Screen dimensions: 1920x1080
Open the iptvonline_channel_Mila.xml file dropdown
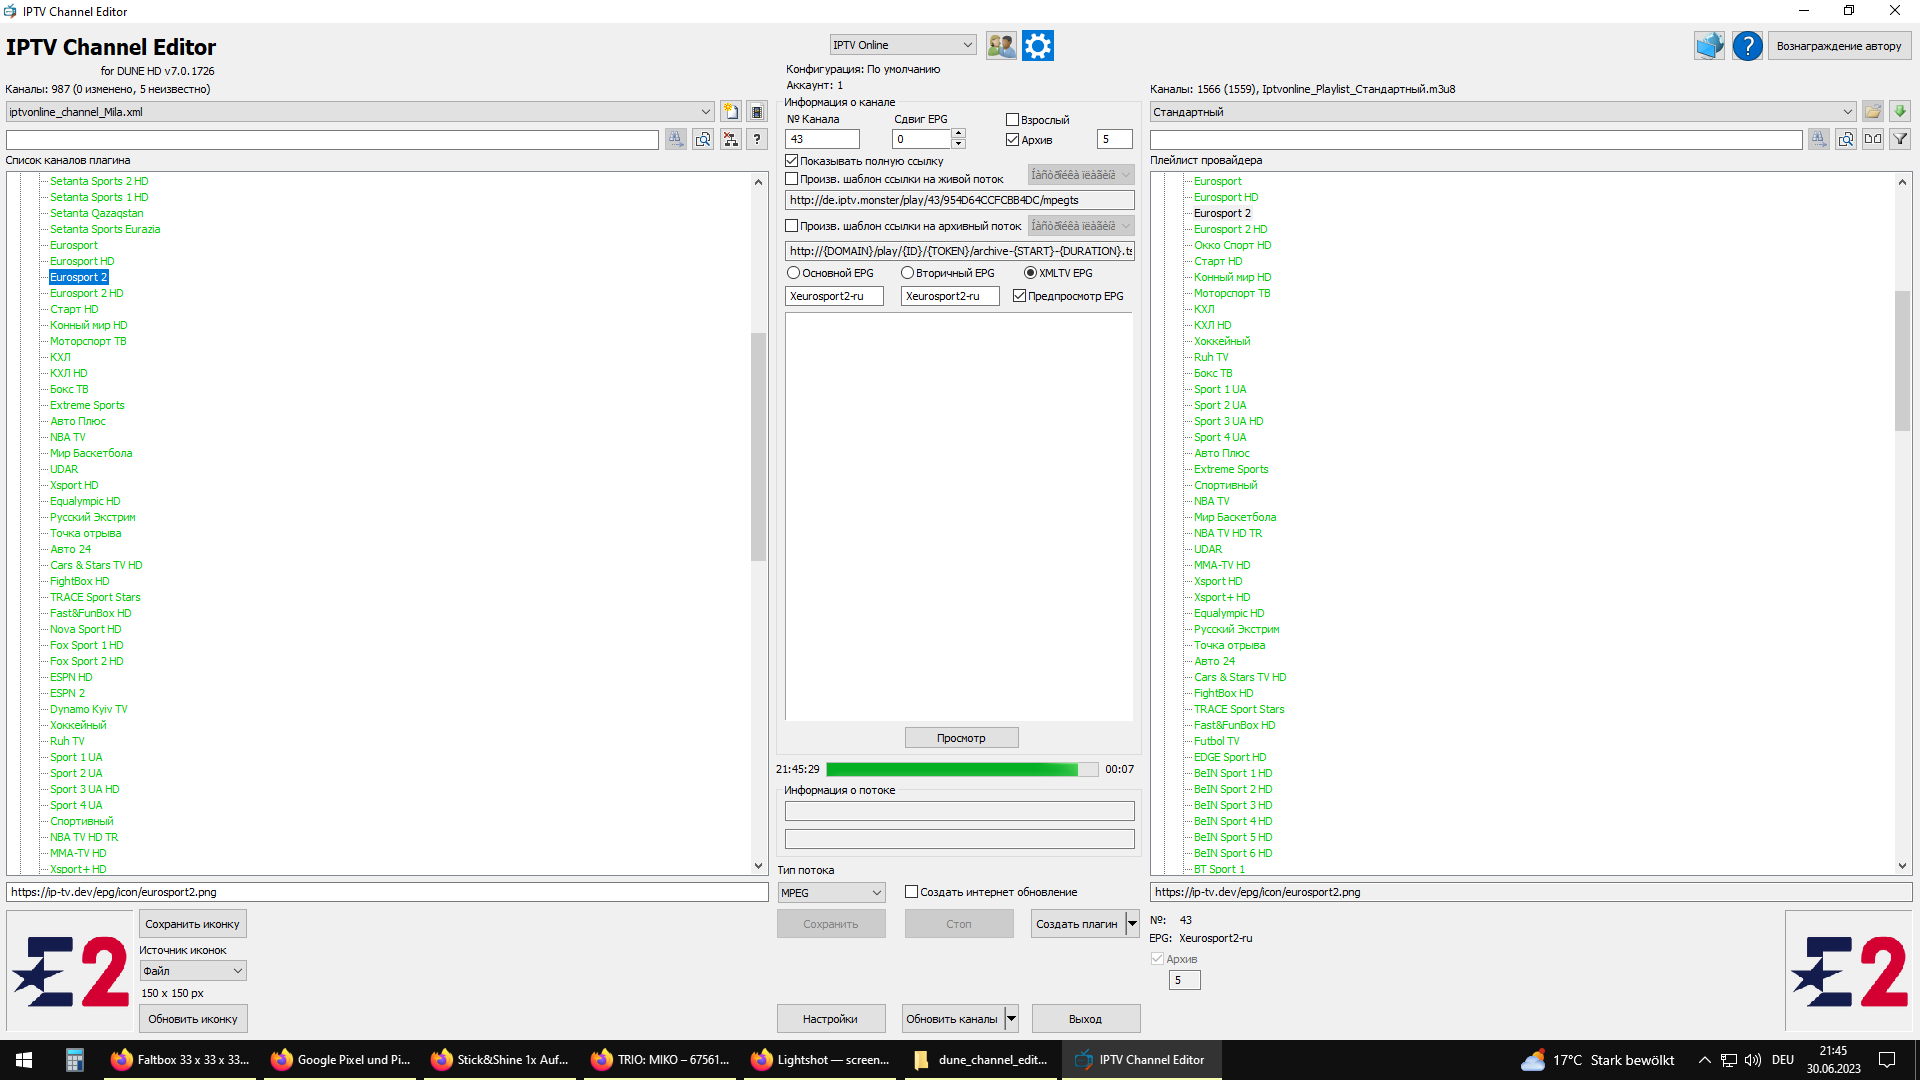(360, 112)
